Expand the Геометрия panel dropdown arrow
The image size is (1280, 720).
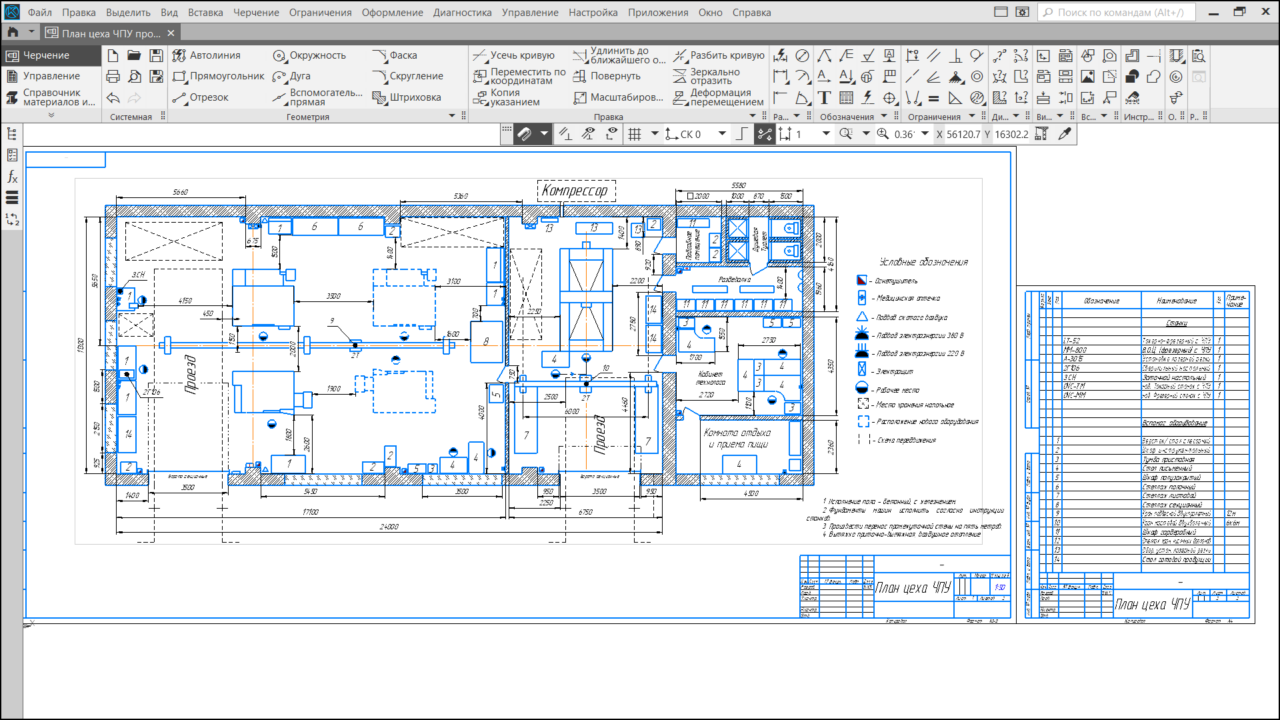point(451,117)
